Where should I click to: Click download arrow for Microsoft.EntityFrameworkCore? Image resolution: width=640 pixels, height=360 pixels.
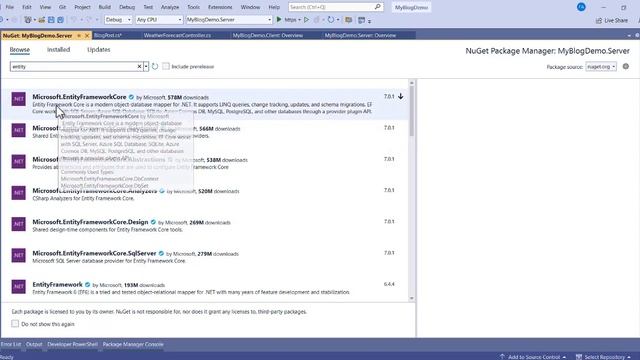(401, 97)
